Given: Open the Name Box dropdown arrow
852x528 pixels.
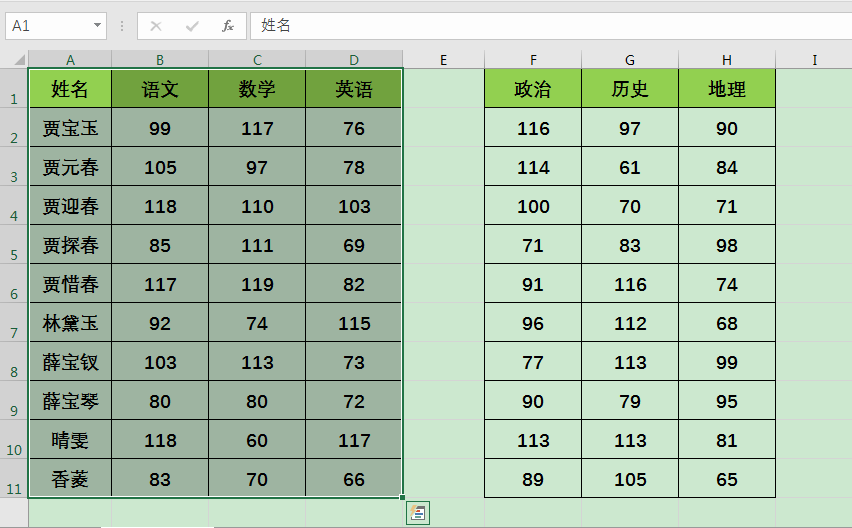Looking at the screenshot, I should pos(97,25).
